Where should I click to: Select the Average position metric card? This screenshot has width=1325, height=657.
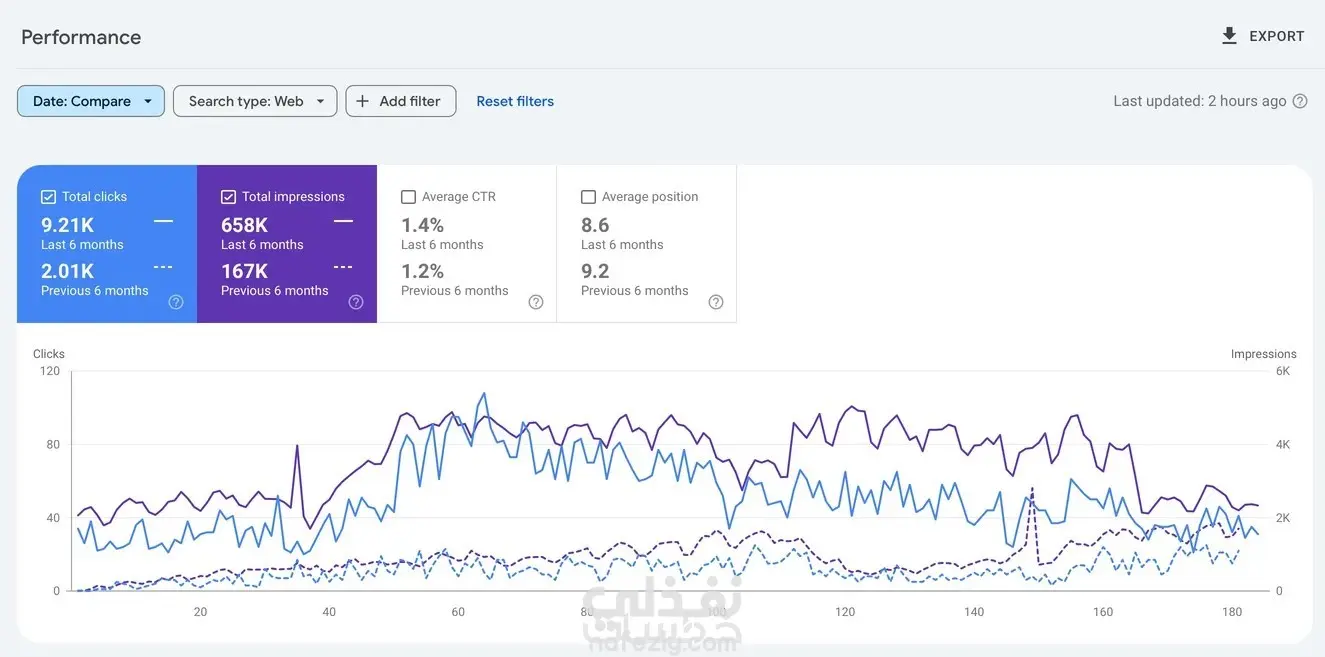pyautogui.click(x=647, y=244)
